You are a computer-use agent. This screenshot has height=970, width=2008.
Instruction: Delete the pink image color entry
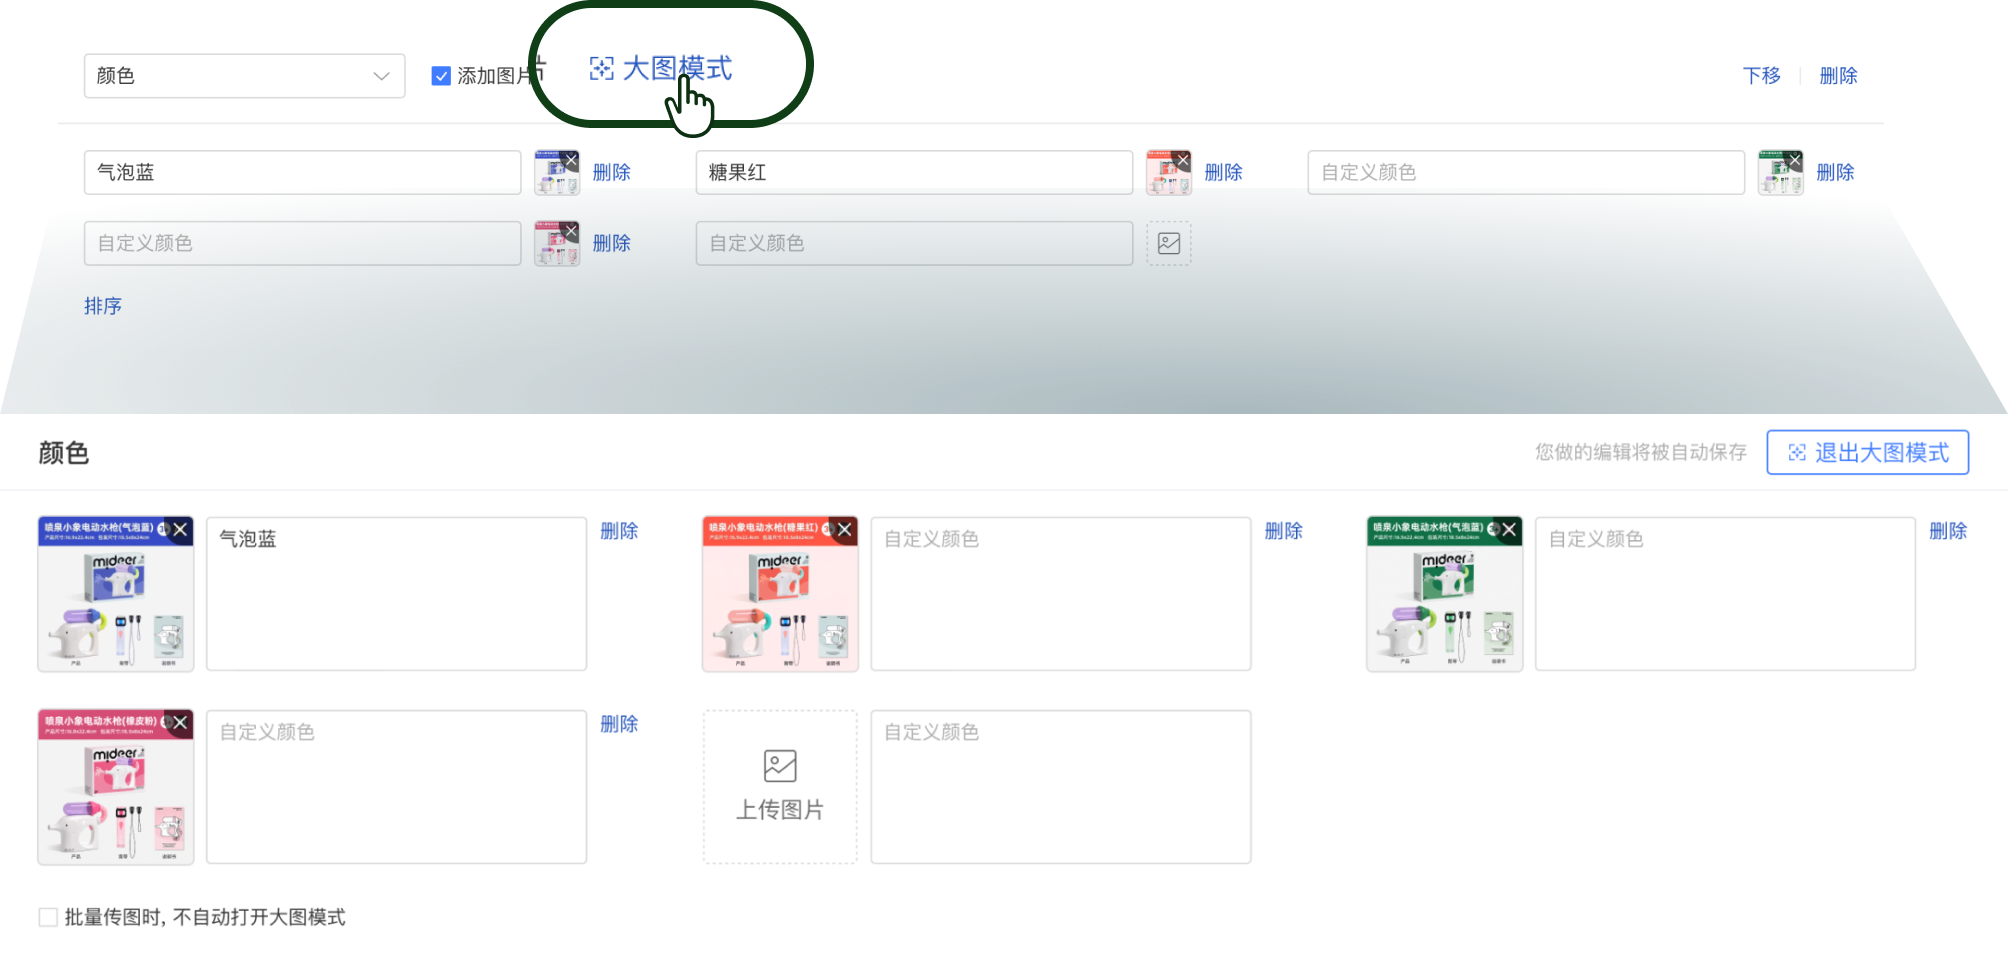pos(619,724)
